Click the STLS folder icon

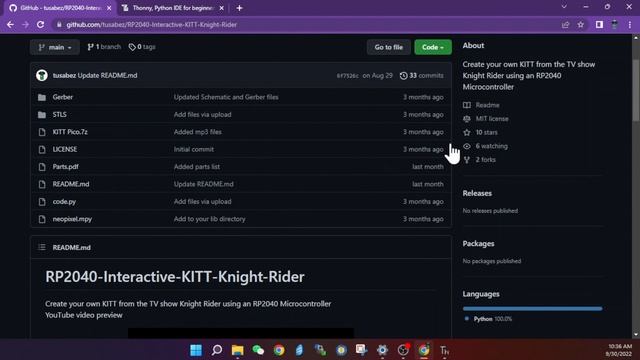tap(42, 115)
